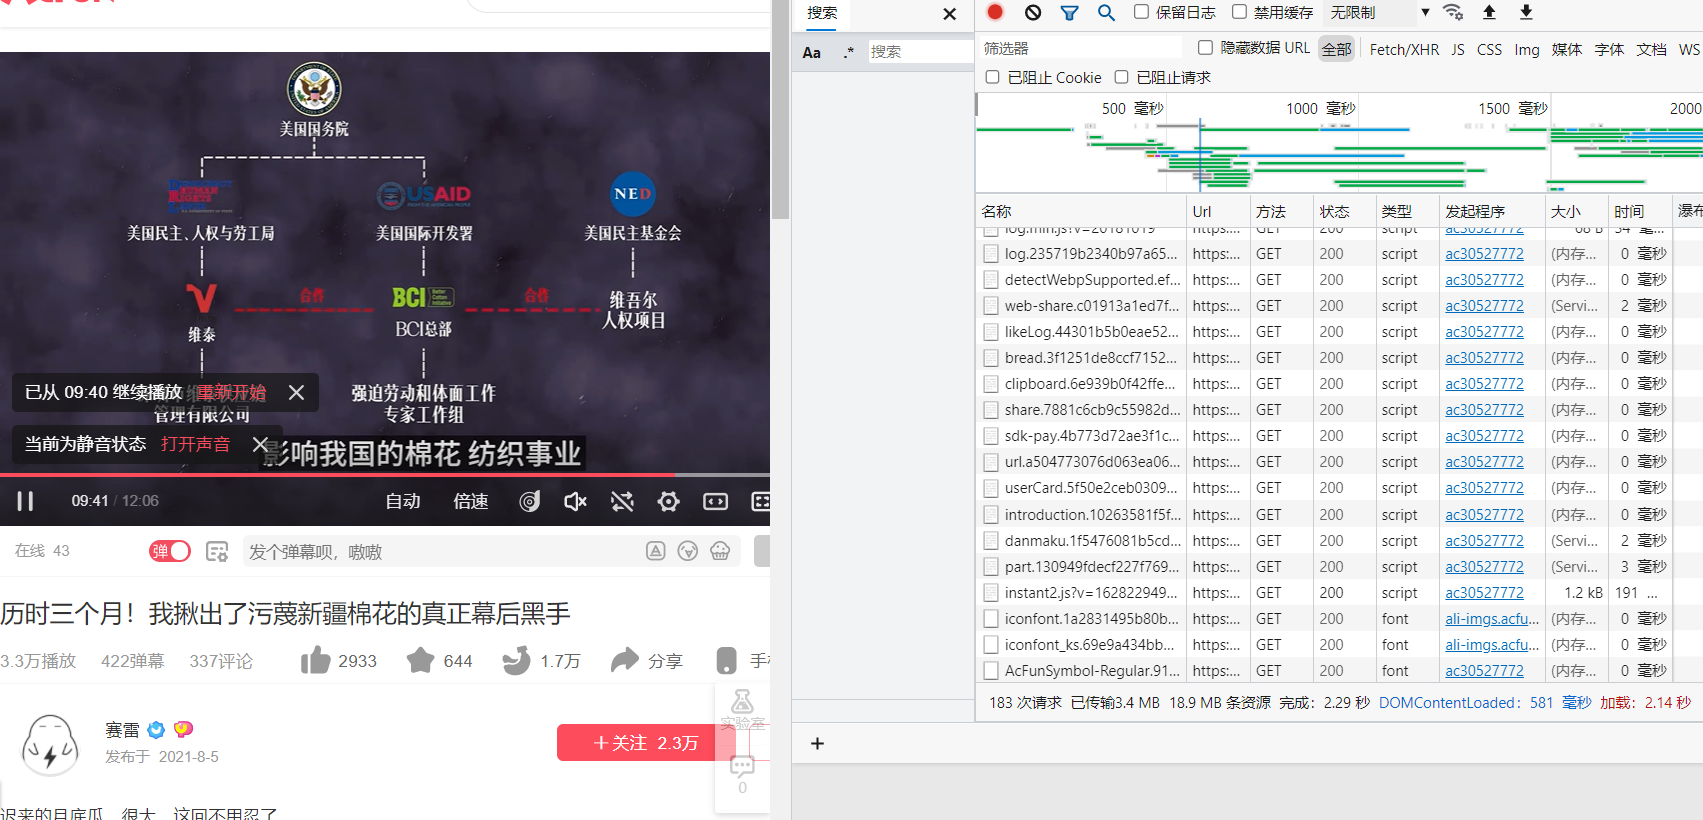Check 已阻止 Cookie checkbox
Viewport: 1703px width, 820px height.
pyautogui.click(x=992, y=77)
